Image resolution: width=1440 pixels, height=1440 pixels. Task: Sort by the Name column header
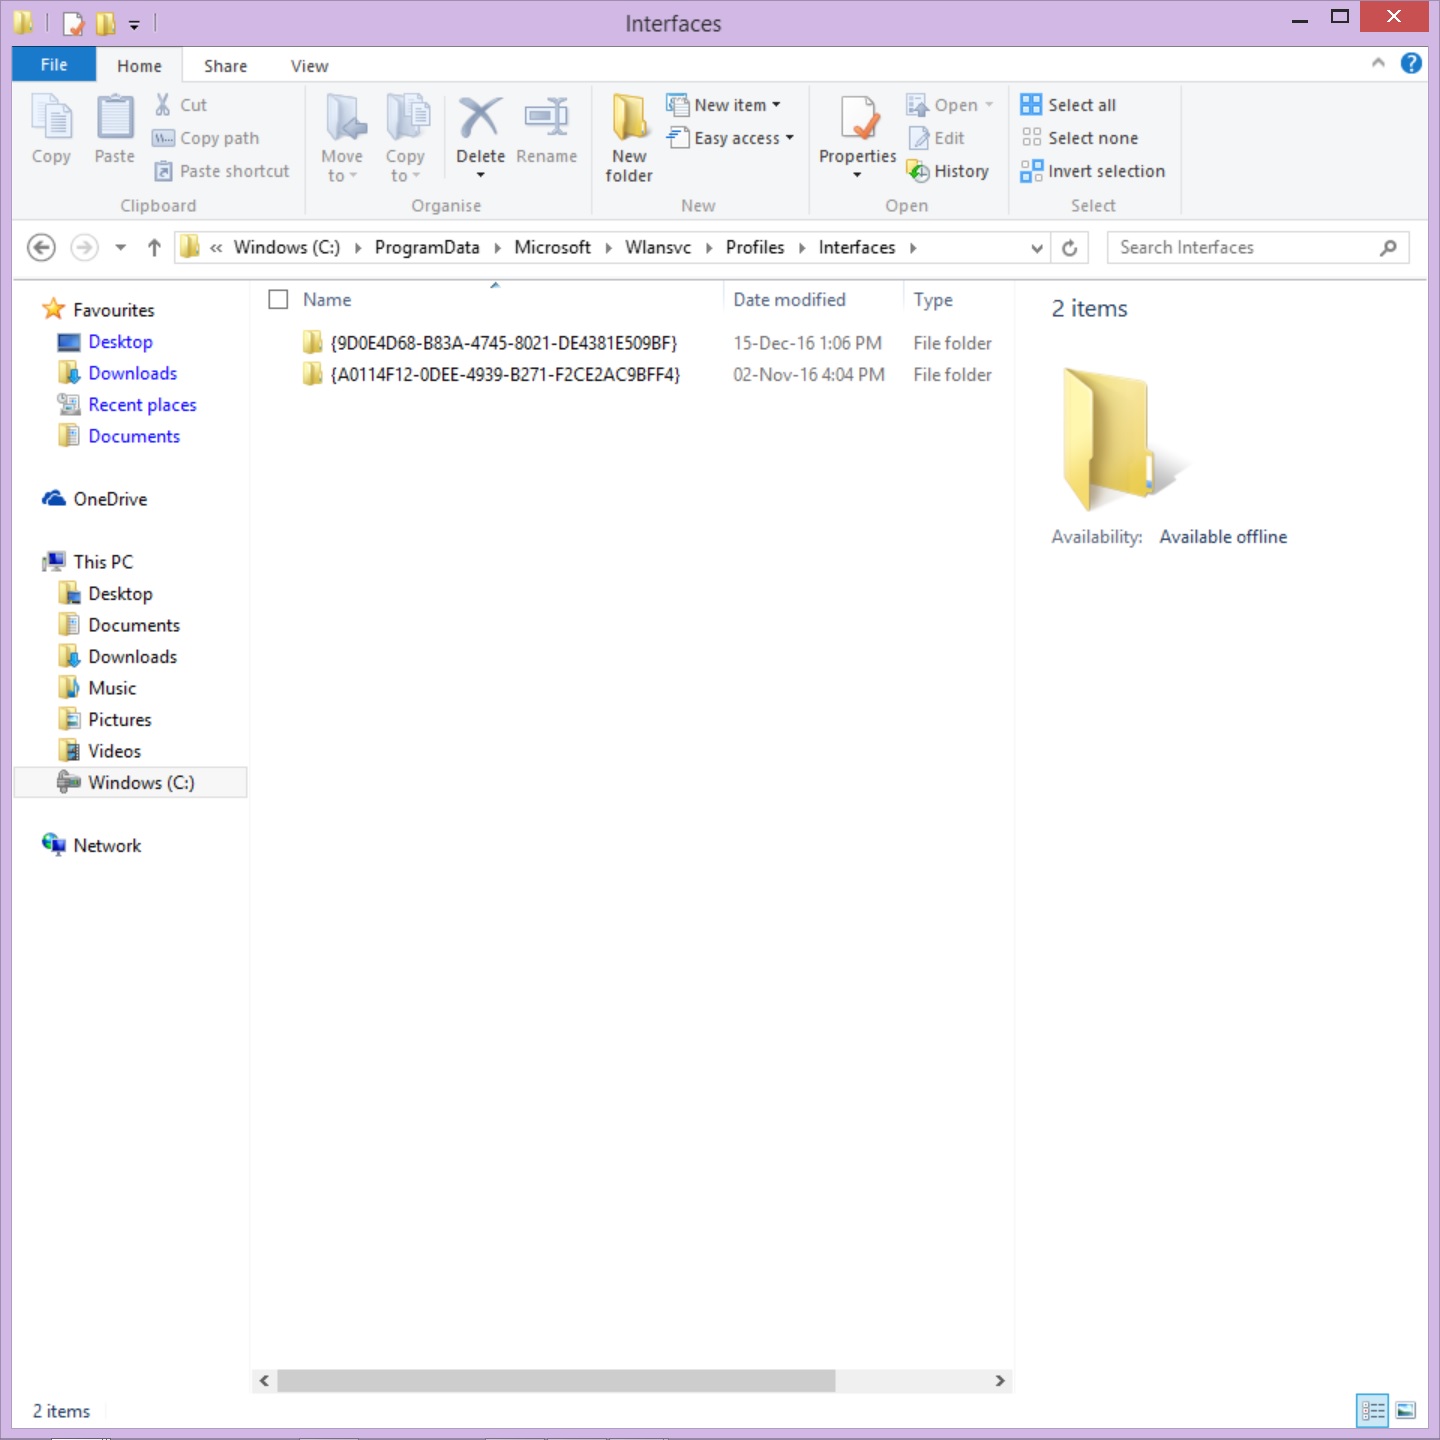(327, 300)
